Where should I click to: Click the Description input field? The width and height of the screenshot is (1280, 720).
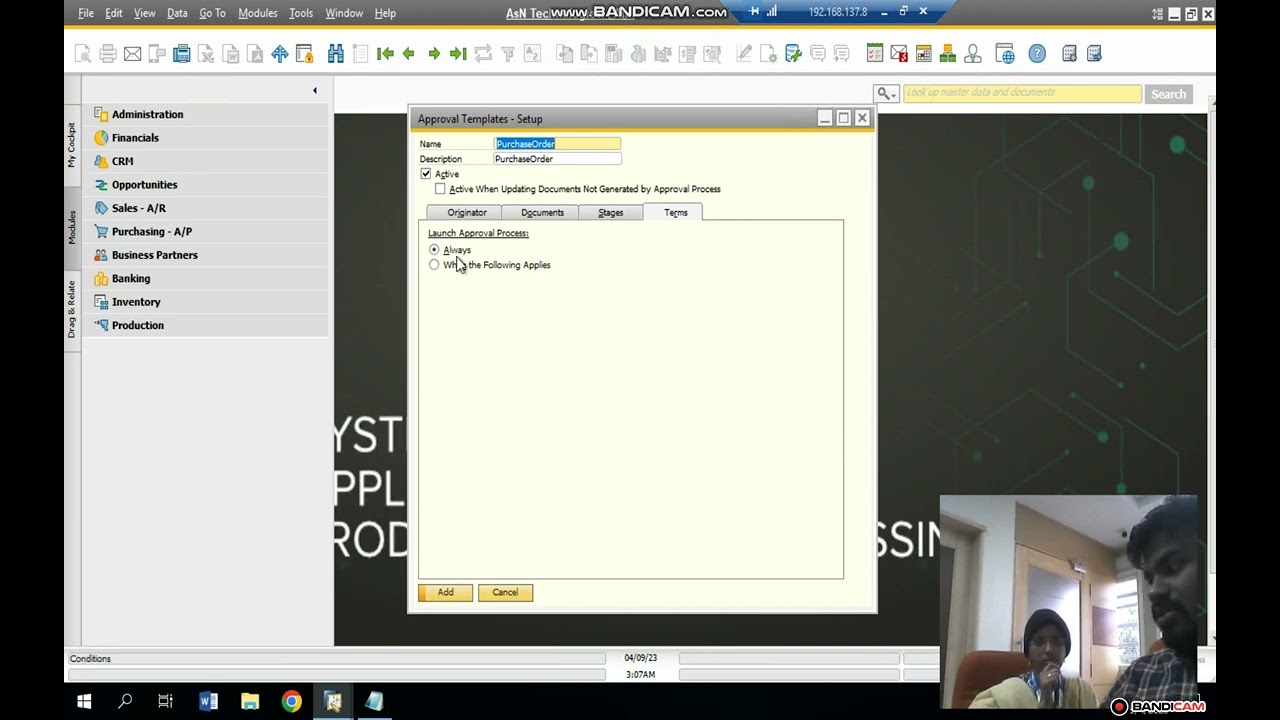pos(557,159)
